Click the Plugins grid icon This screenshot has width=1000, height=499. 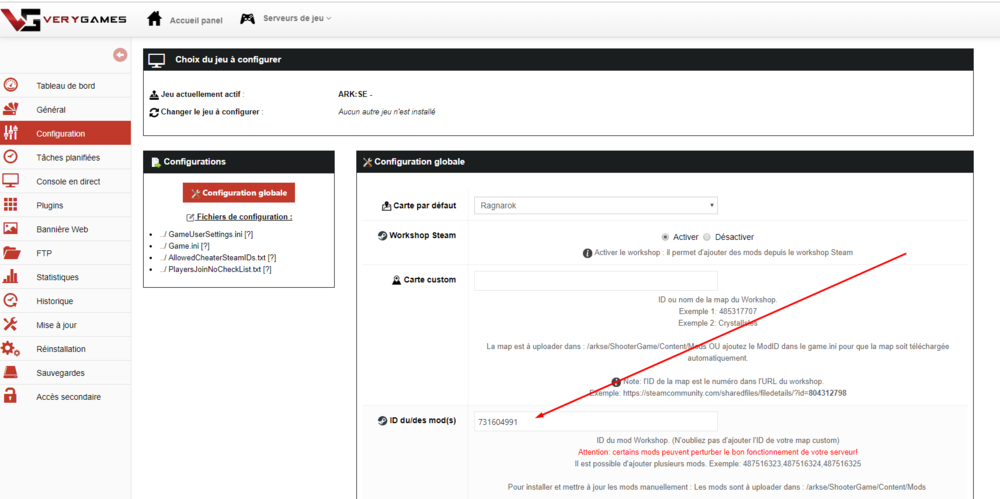pyautogui.click(x=11, y=205)
